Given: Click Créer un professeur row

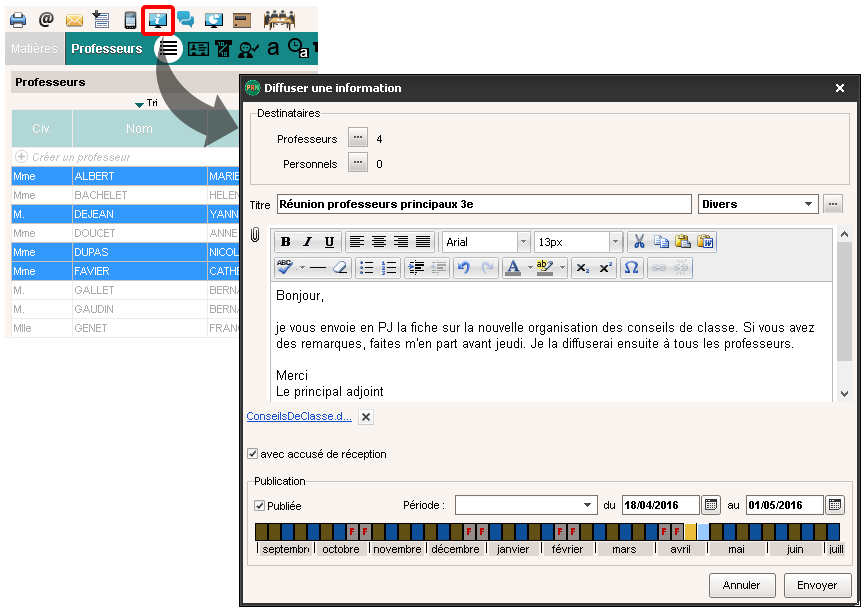Looking at the screenshot, I should (125, 157).
